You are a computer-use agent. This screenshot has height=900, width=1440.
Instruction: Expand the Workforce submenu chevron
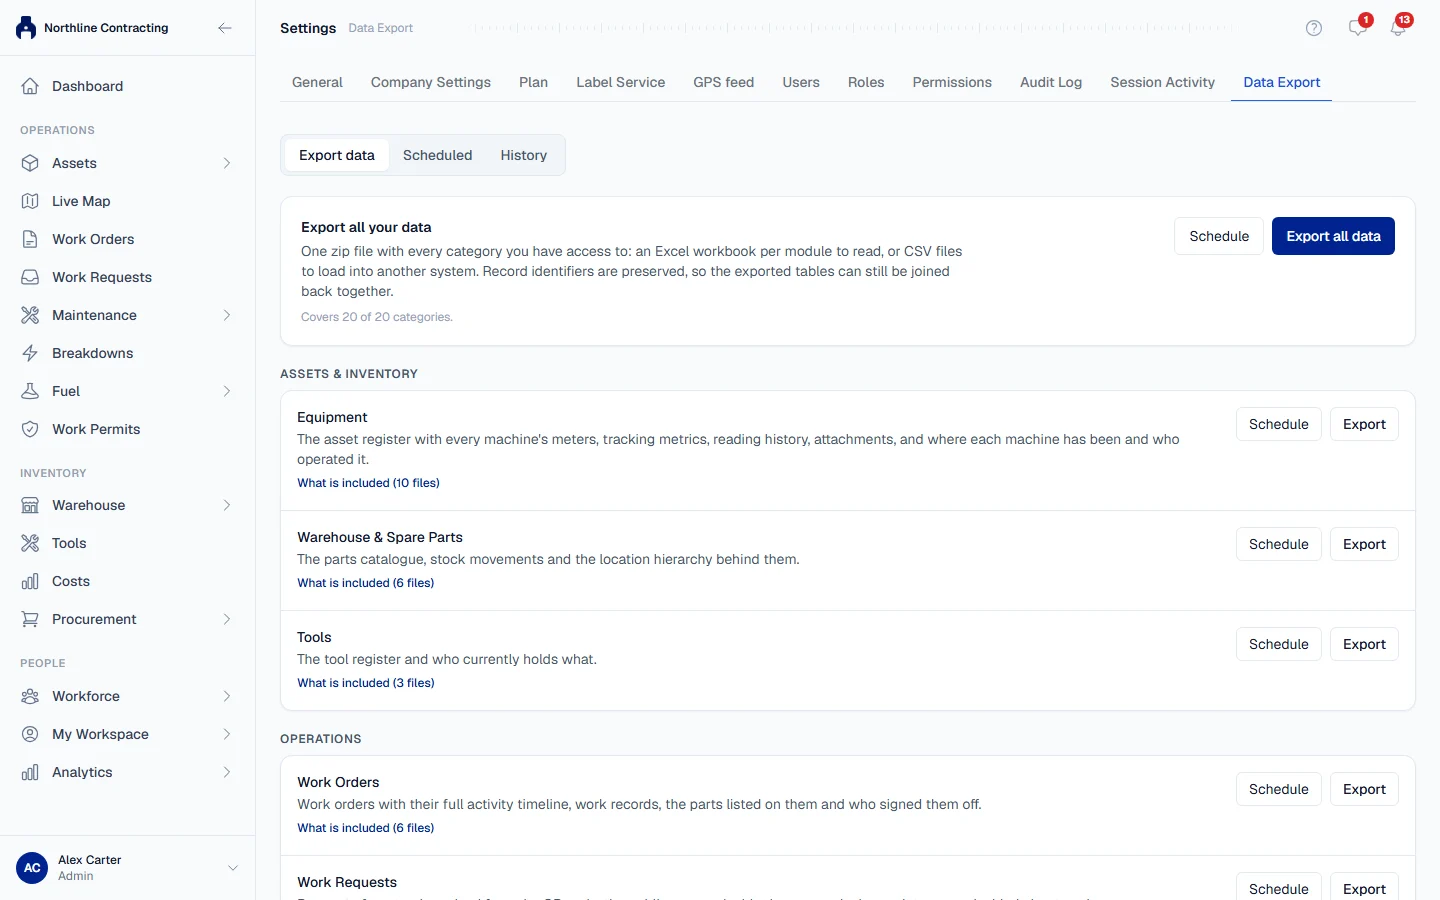pyautogui.click(x=227, y=696)
